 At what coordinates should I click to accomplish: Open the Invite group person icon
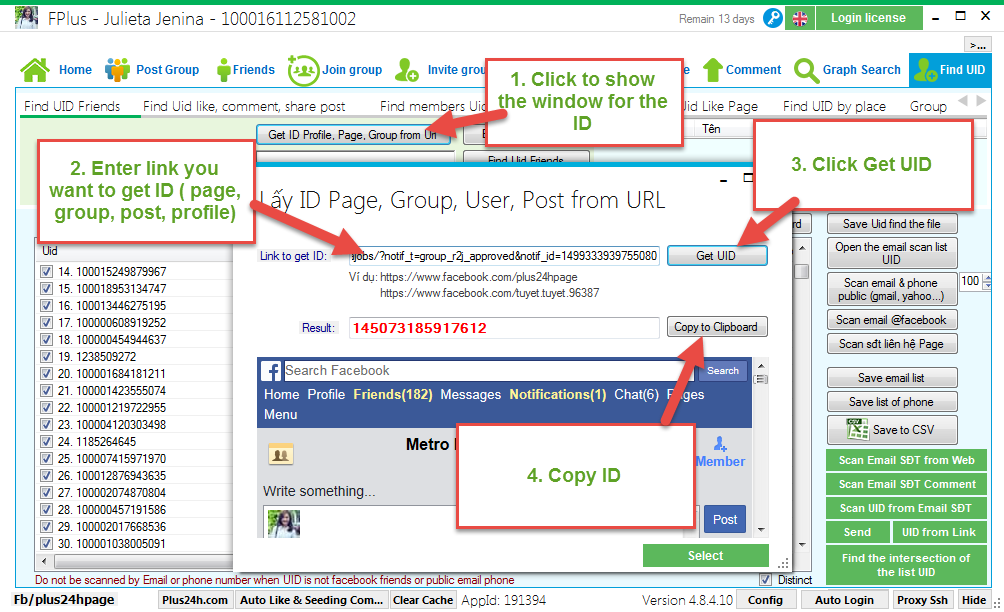click(407, 70)
